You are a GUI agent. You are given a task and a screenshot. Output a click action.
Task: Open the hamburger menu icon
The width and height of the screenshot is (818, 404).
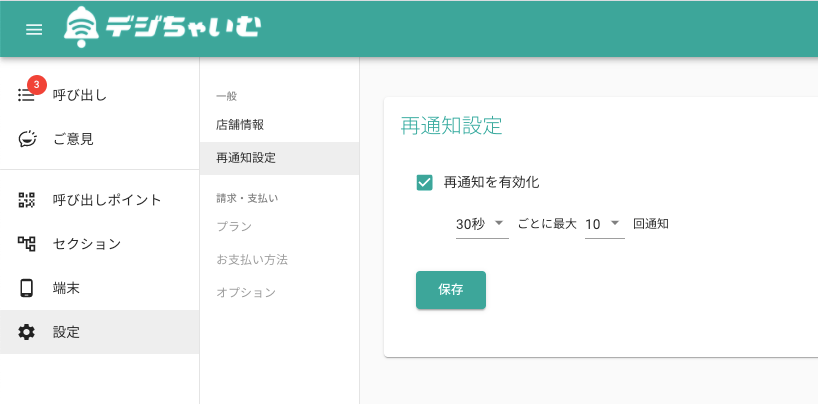click(34, 30)
